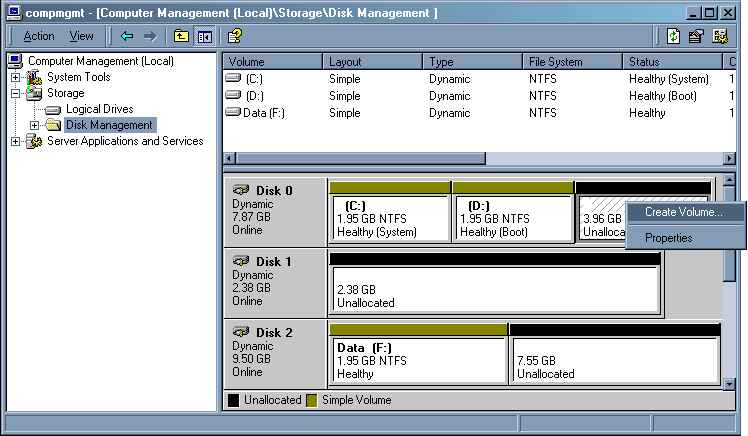Select the Logical Drives tree item
This screenshot has width=748, height=436.
(100, 109)
